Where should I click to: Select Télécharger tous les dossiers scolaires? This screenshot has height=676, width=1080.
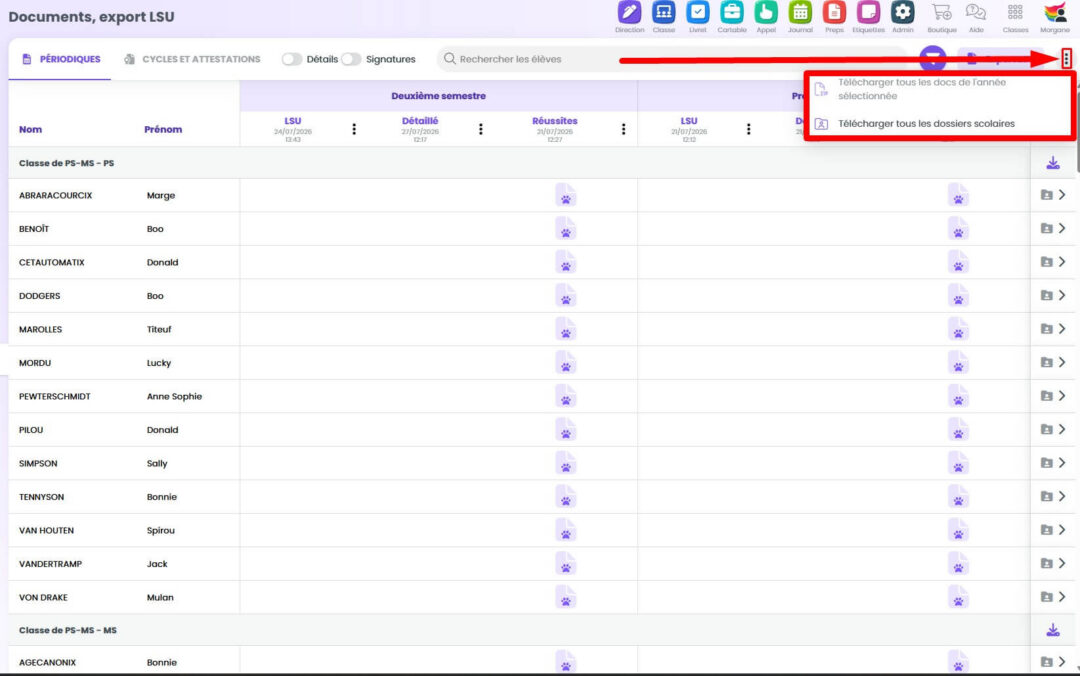tap(939, 124)
